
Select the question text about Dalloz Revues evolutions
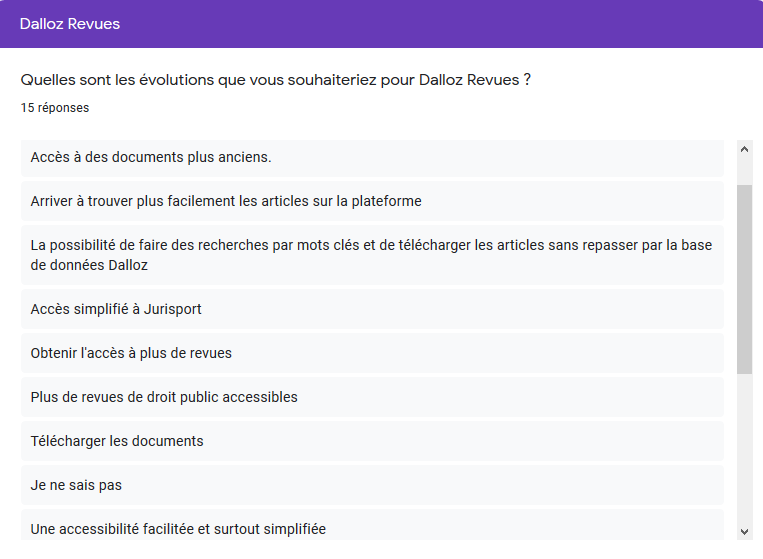point(275,80)
